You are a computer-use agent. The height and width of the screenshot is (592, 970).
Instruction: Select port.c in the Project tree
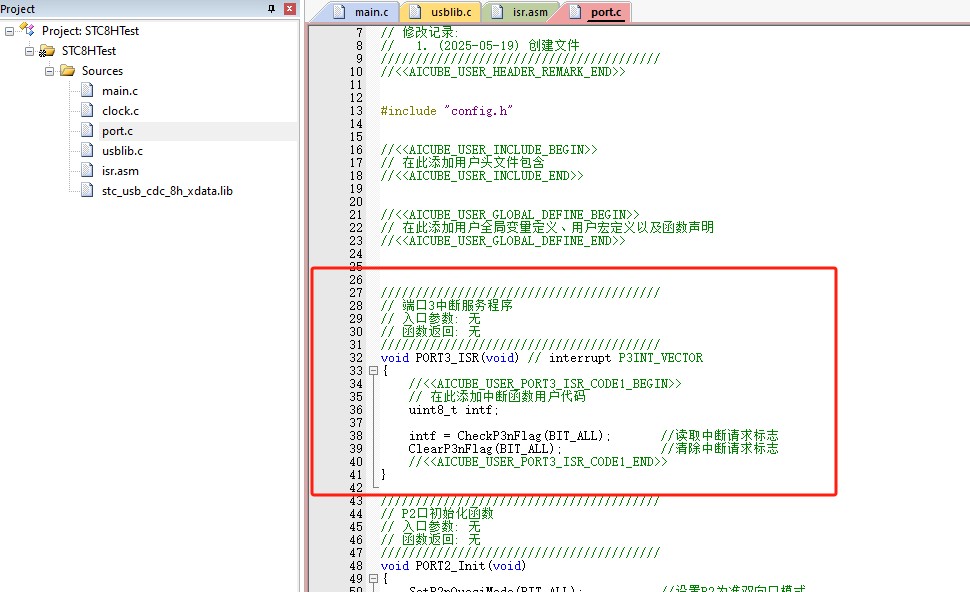(117, 131)
